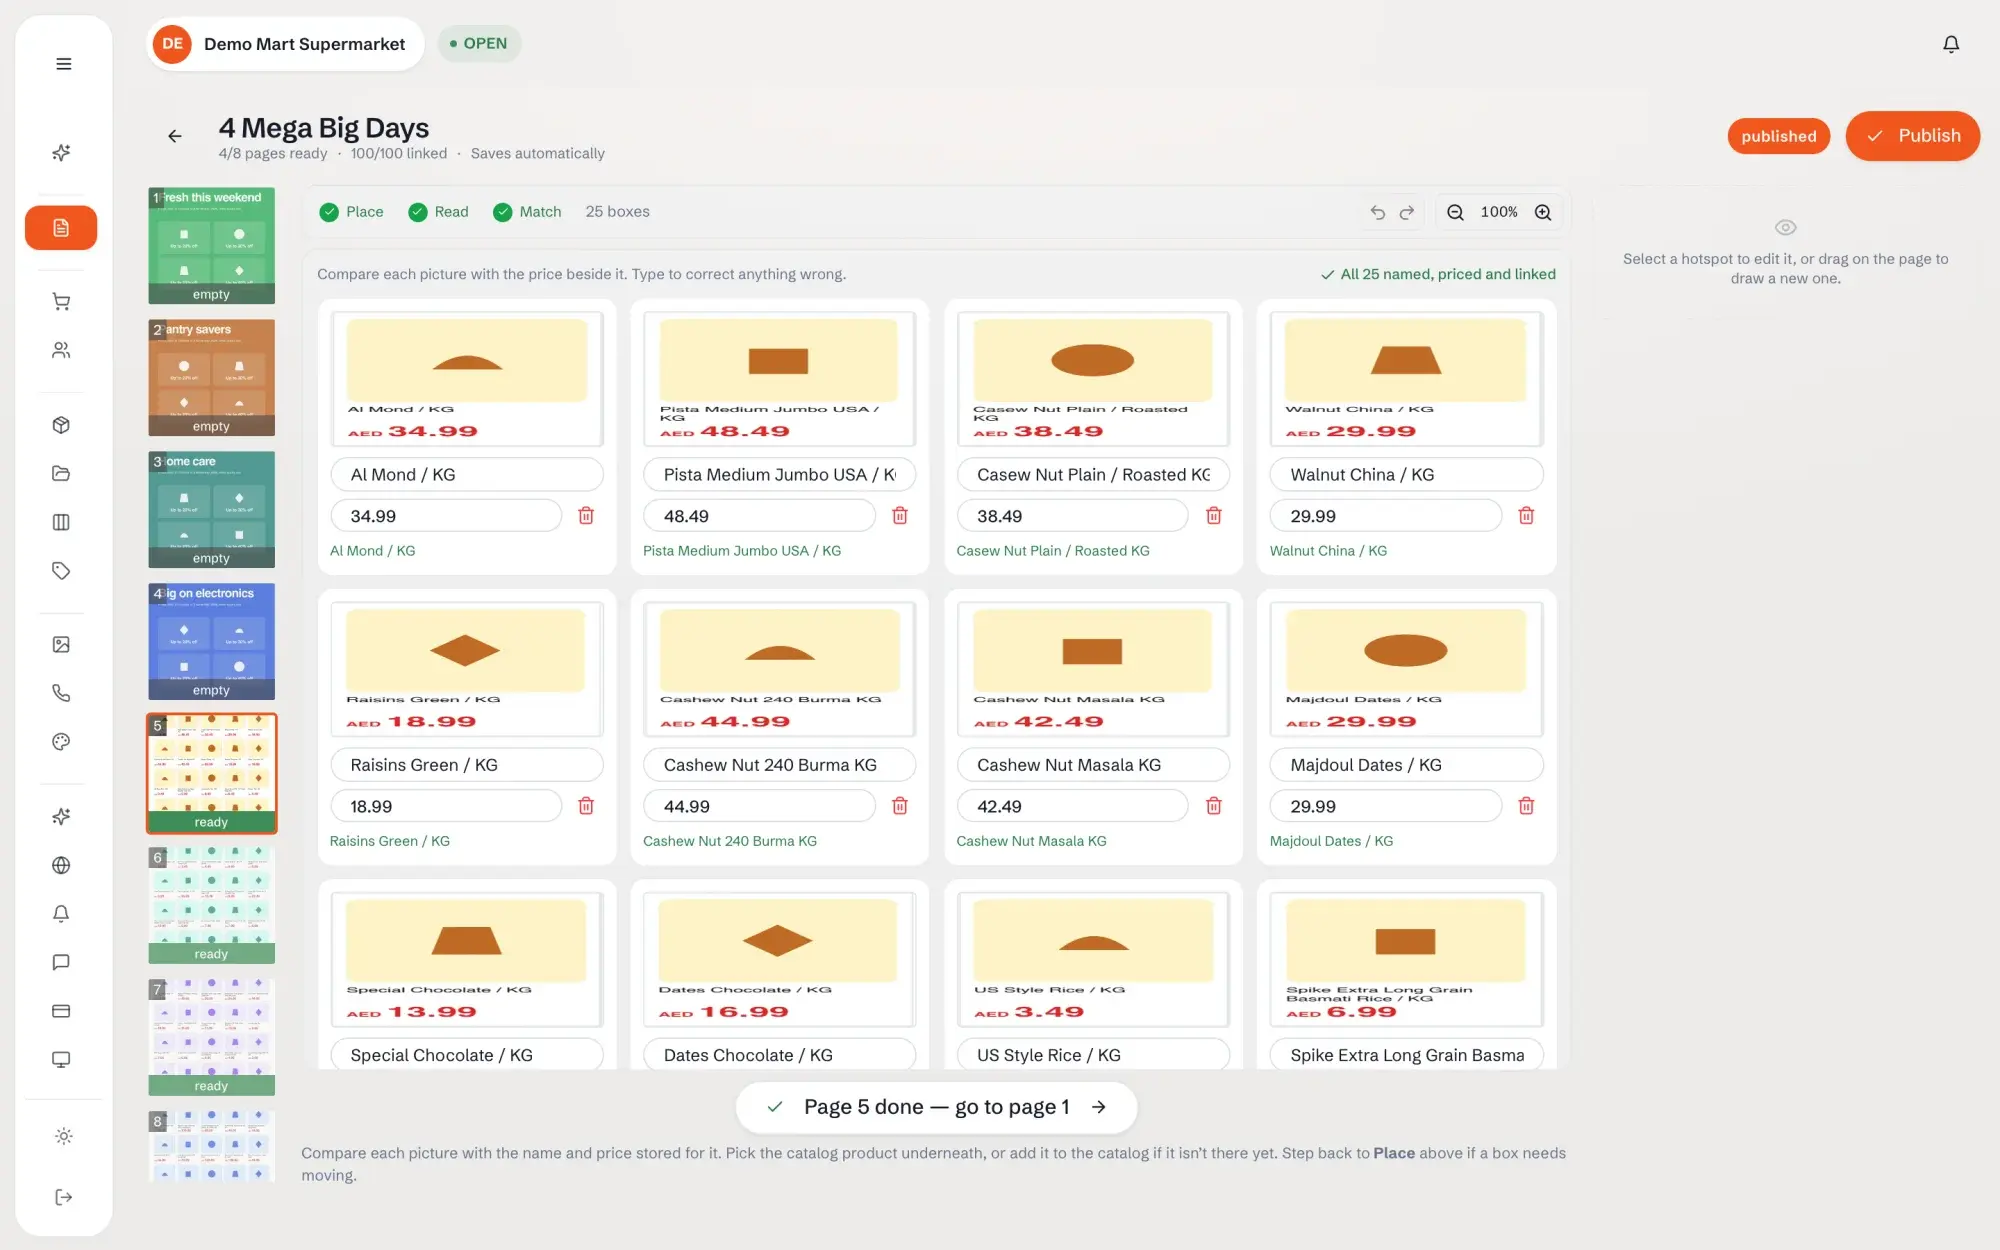Image resolution: width=2000 pixels, height=1250 pixels.
Task: Open the color palette icon in sidebar
Action: pos(61,742)
